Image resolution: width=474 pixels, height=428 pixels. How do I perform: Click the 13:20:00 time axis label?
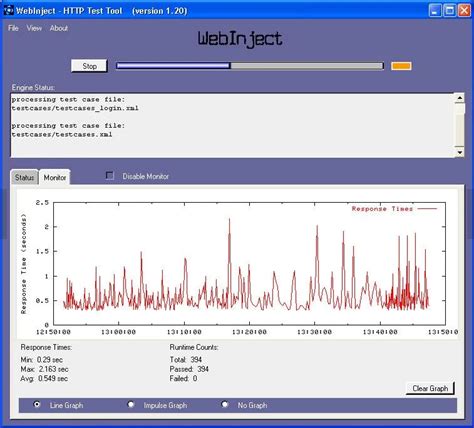pos(249,332)
